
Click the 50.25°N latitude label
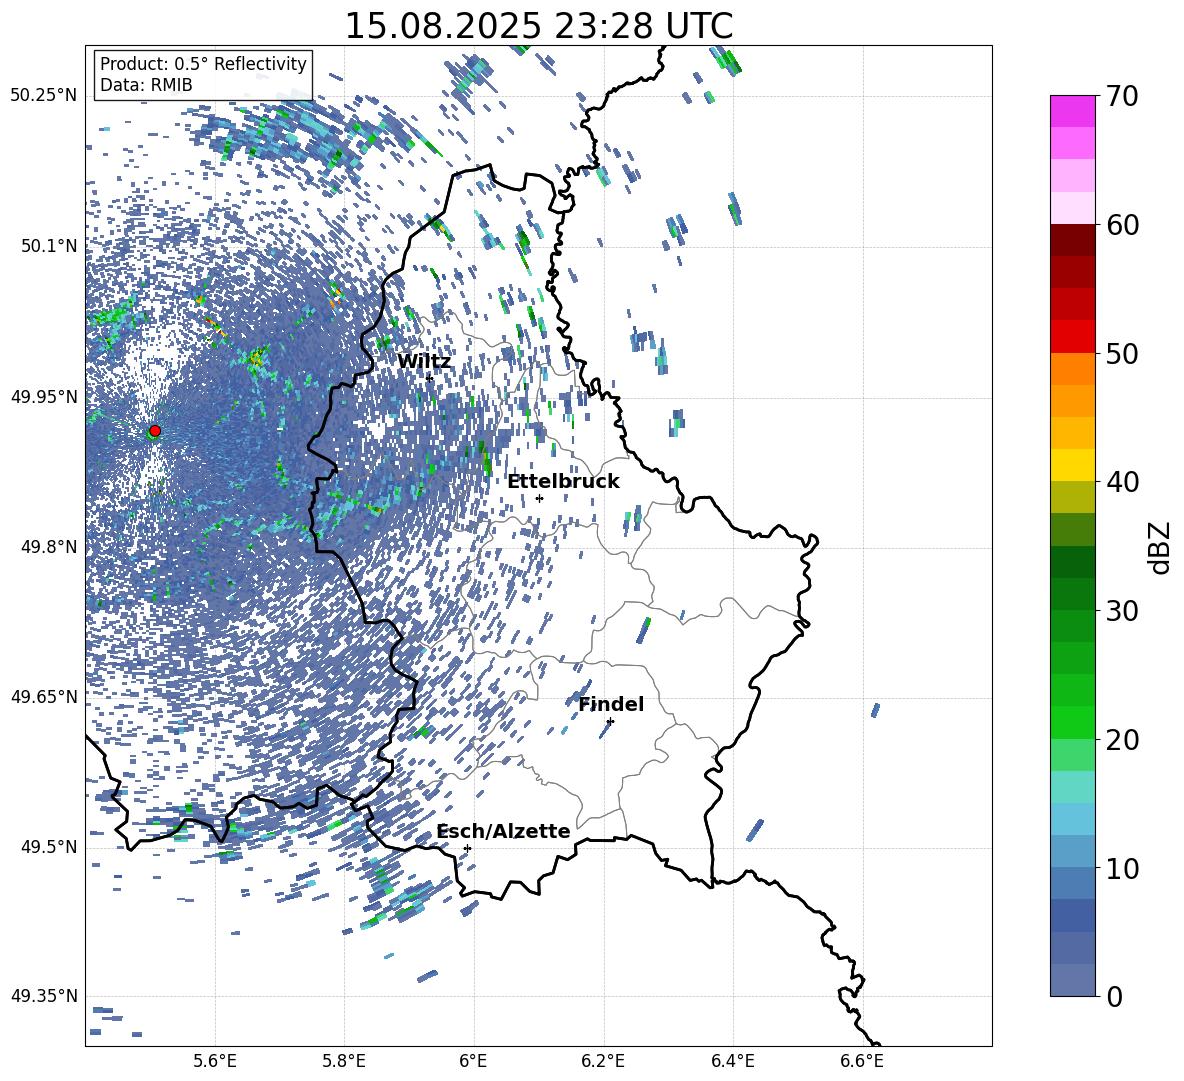44,96
